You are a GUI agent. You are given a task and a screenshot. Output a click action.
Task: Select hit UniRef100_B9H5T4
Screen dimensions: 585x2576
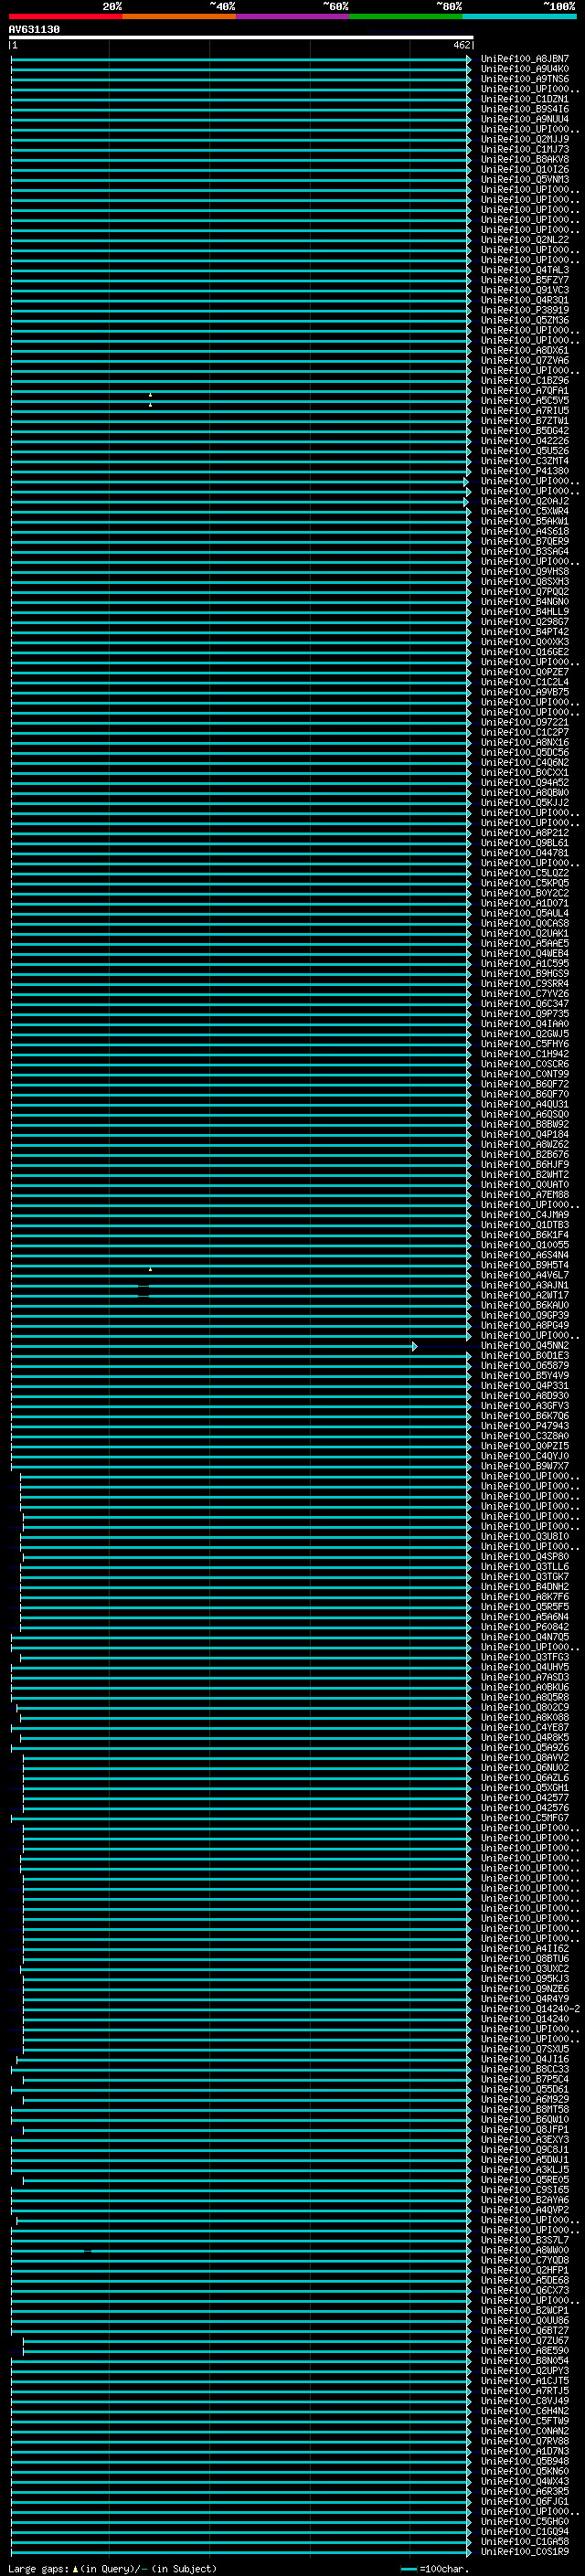pyautogui.click(x=525, y=1265)
